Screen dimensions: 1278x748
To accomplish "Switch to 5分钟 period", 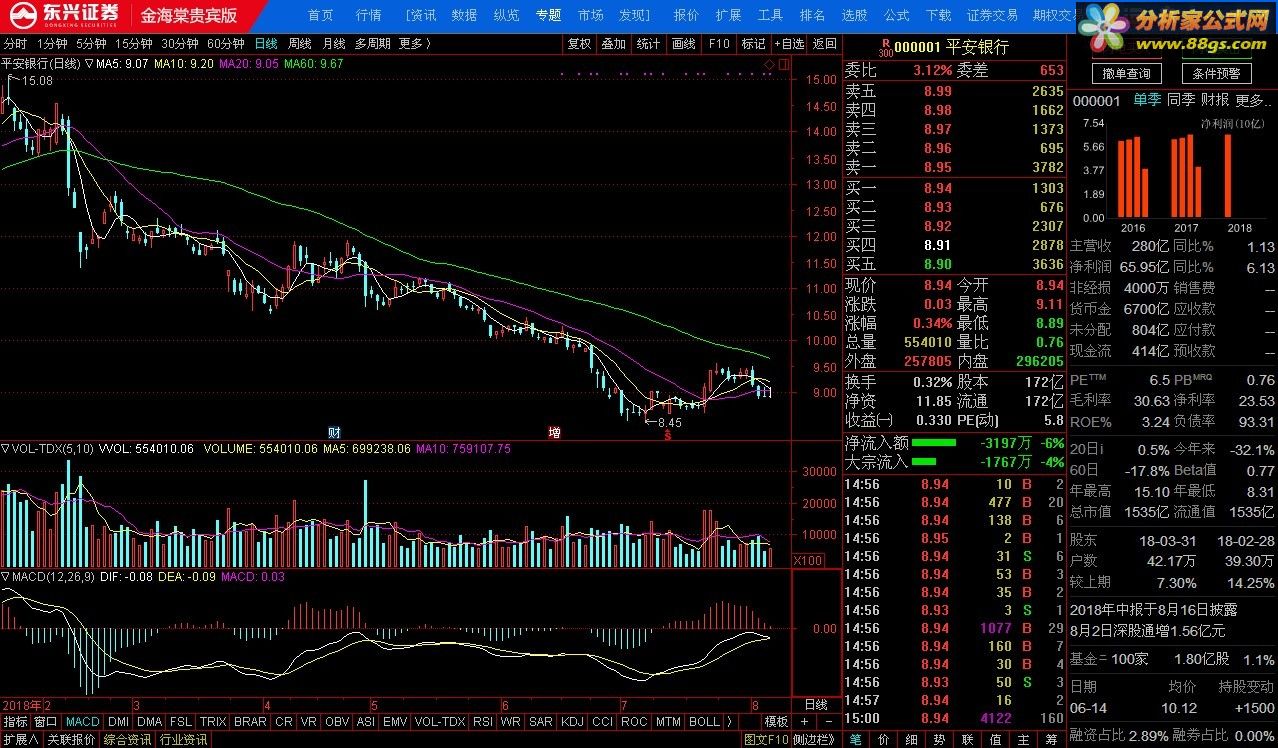I will (x=91, y=44).
